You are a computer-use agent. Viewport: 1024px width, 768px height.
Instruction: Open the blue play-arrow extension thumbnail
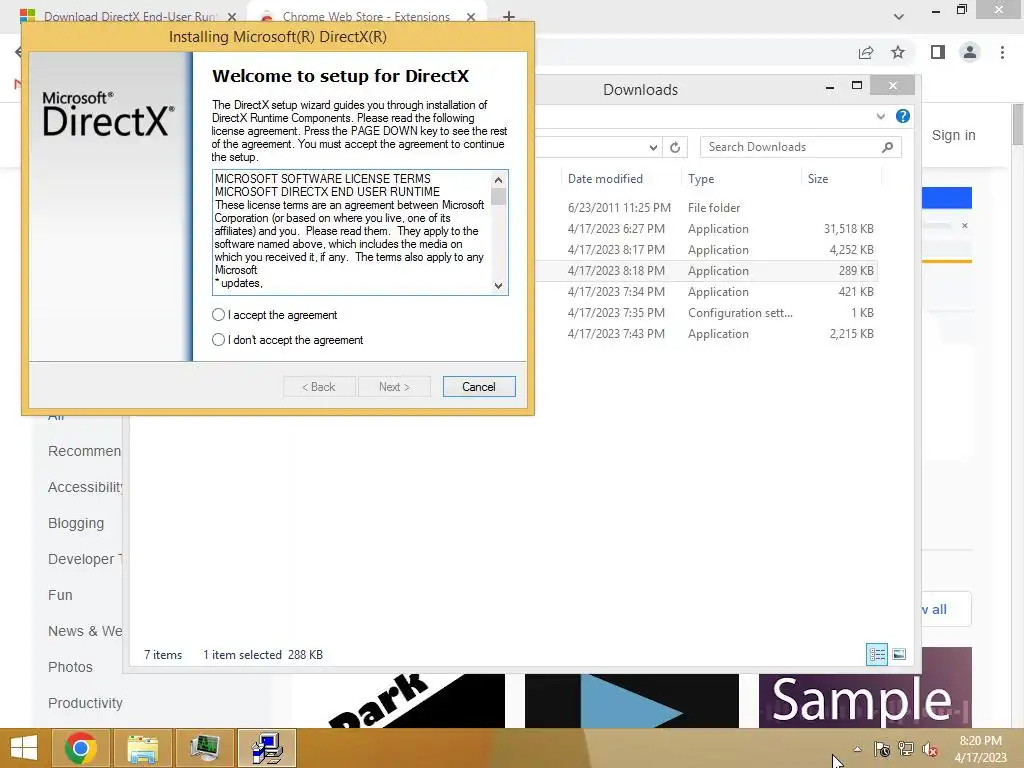pos(632,701)
